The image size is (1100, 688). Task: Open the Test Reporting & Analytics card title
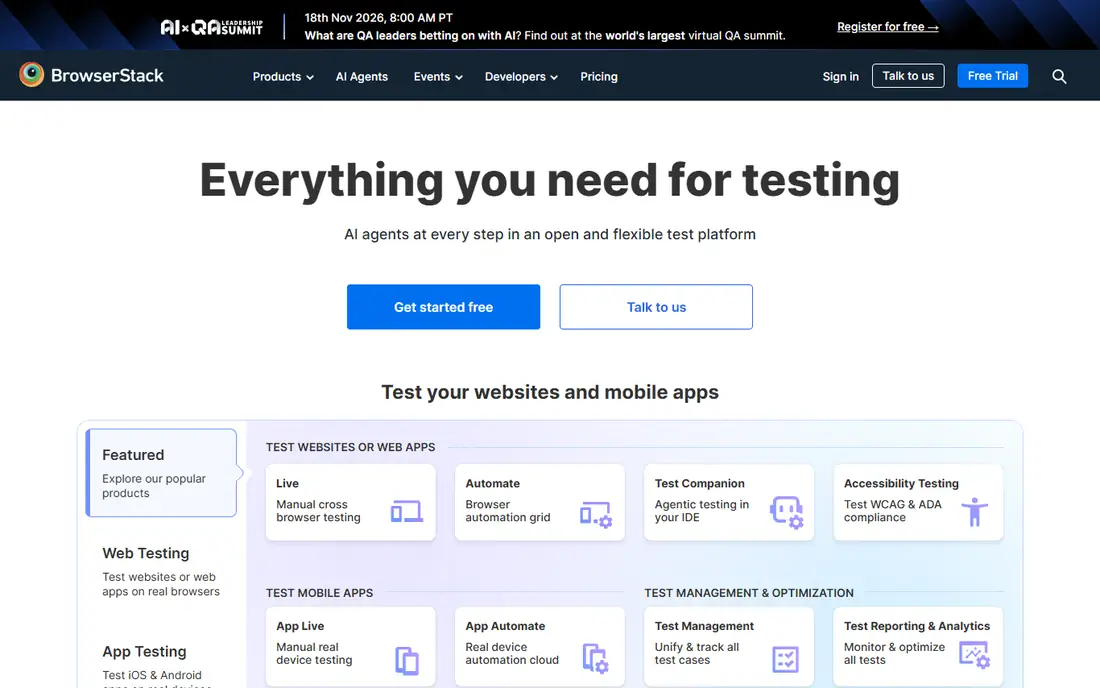(x=916, y=626)
